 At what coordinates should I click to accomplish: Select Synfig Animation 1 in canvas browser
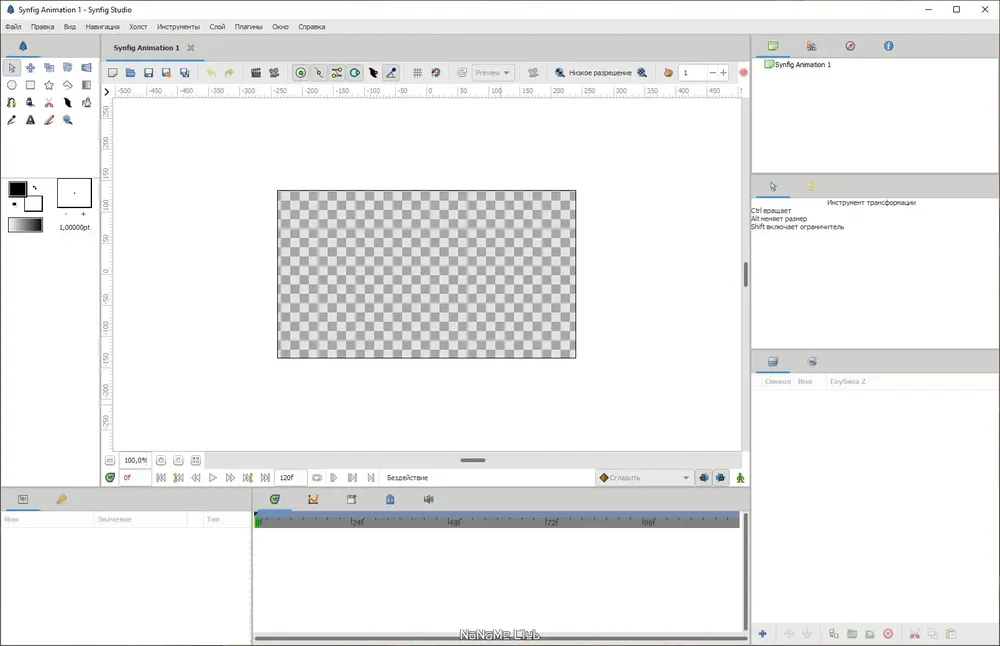tap(798, 64)
